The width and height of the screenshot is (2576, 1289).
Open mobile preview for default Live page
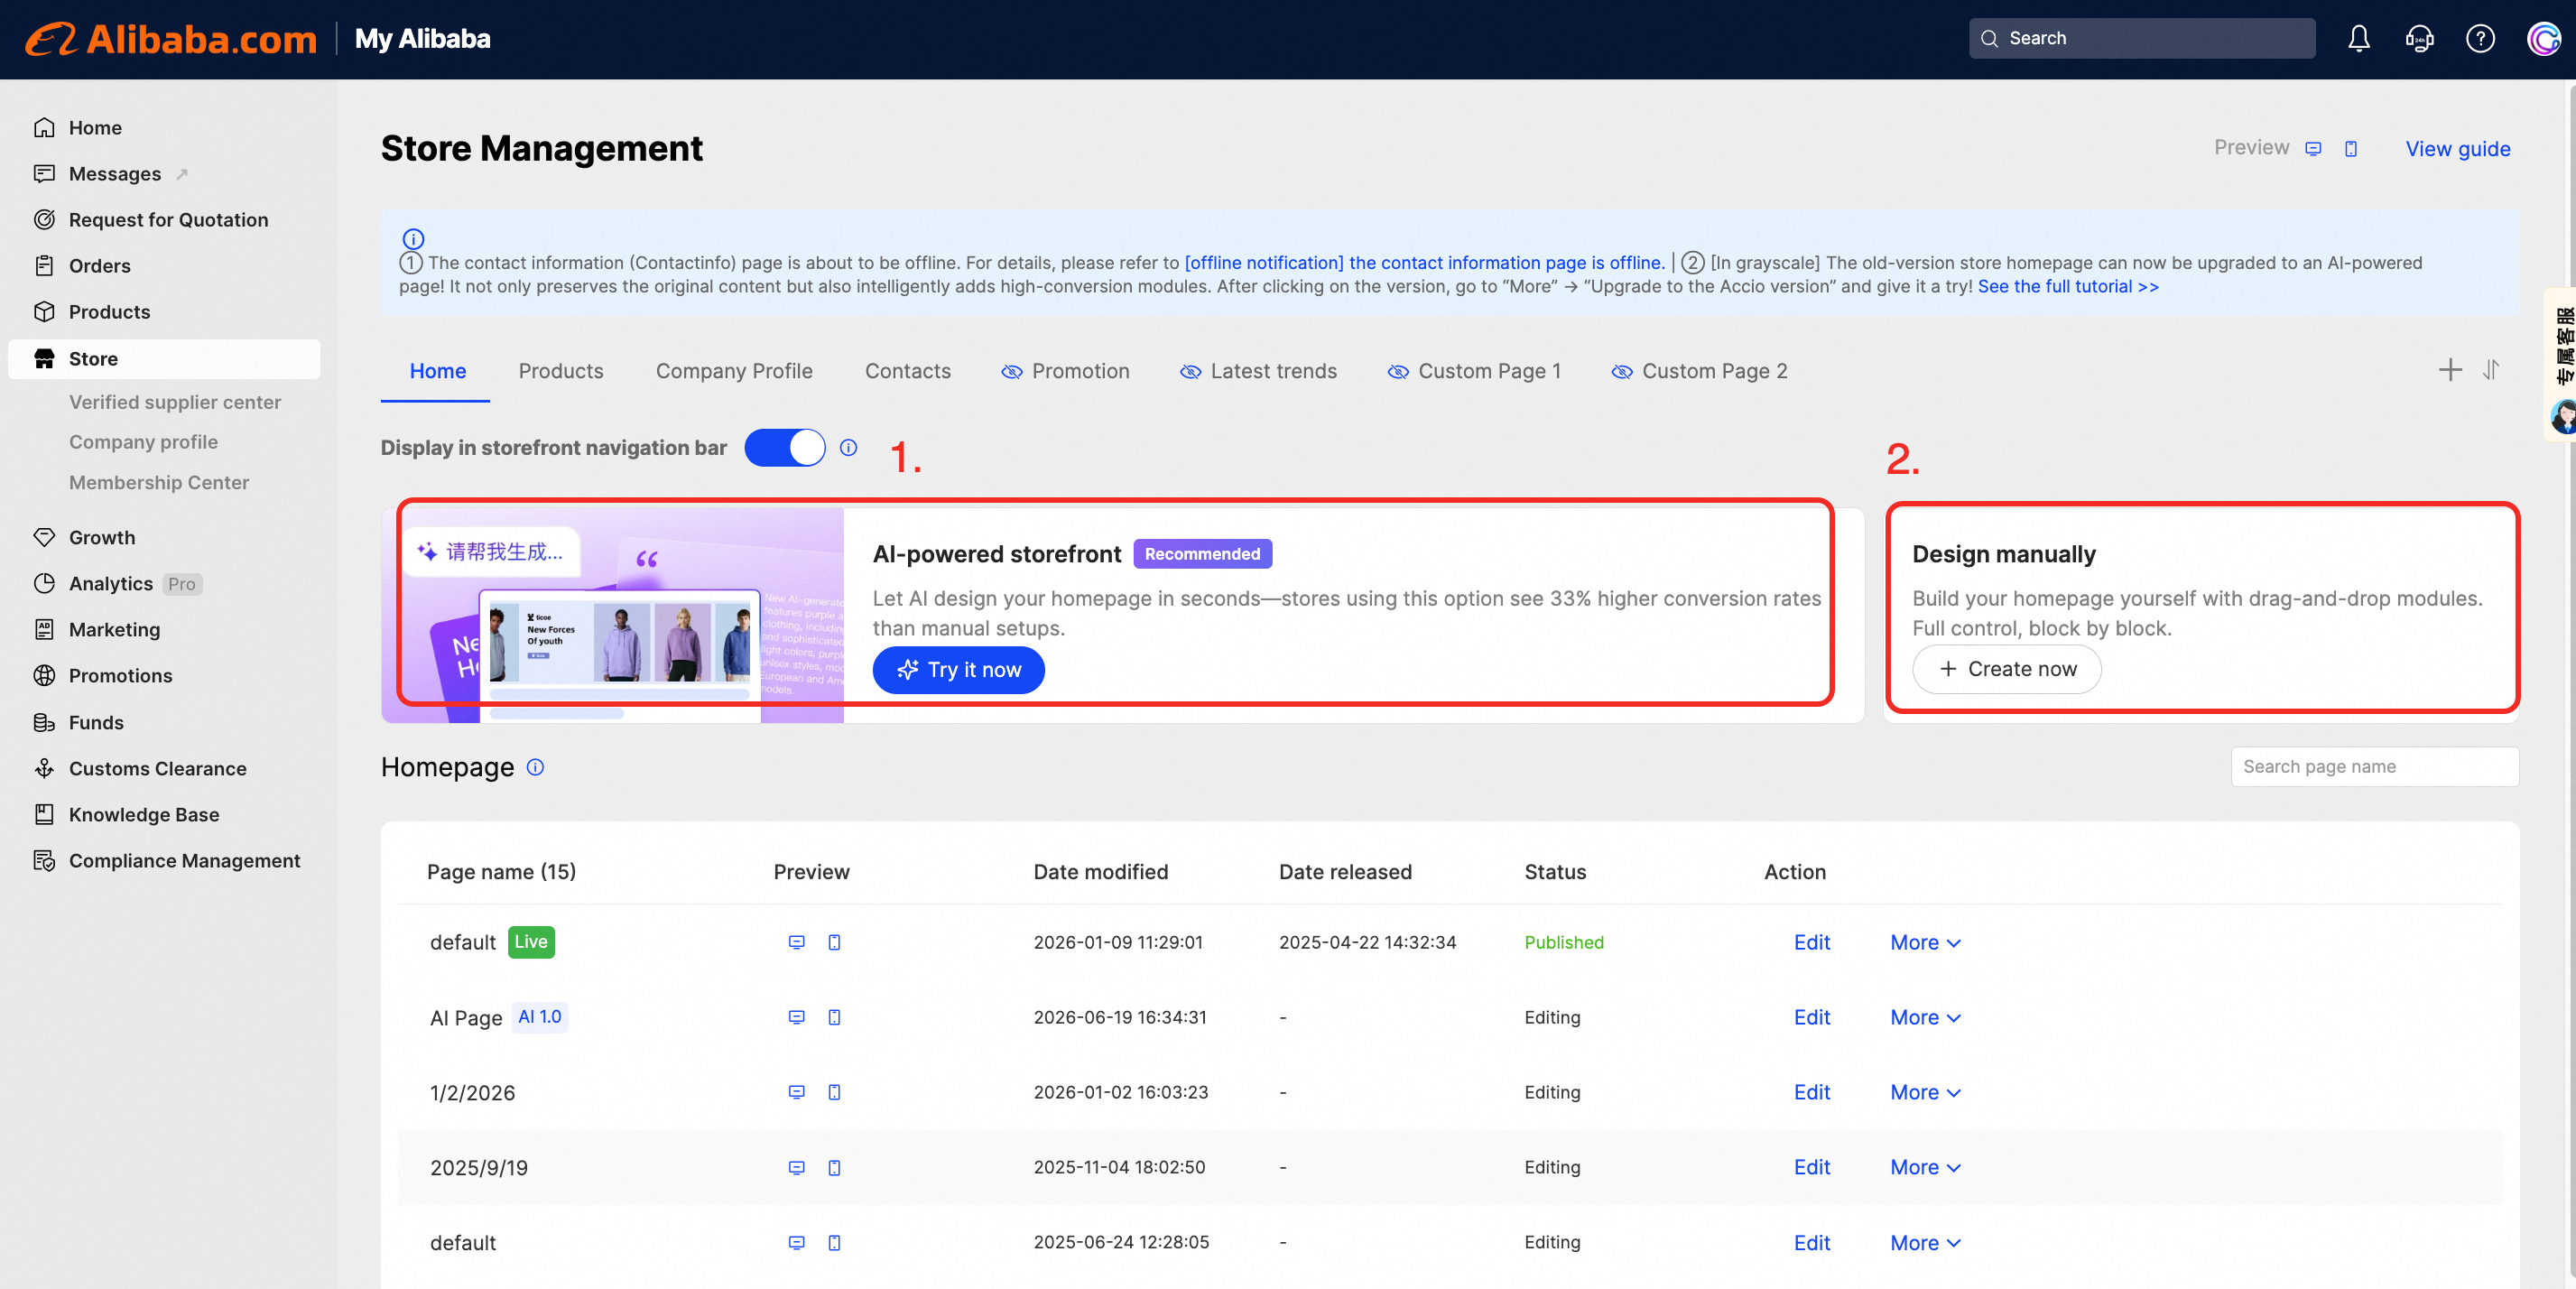pos(834,942)
